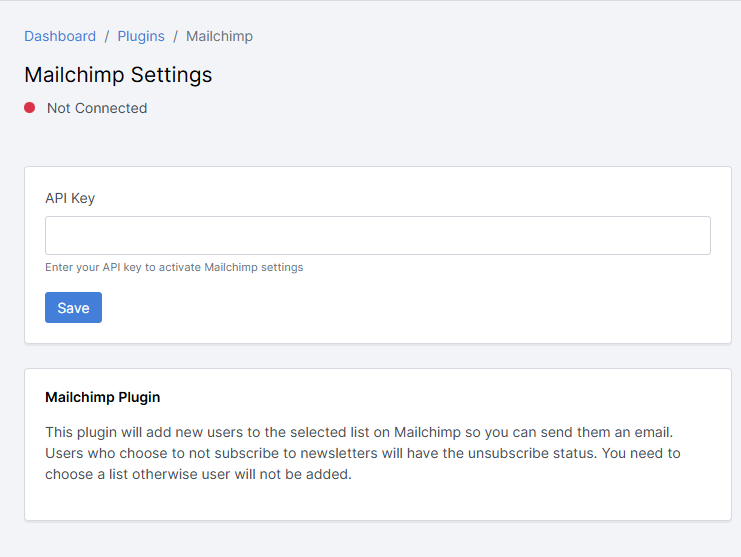Open the Dashboard breadcrumb link
741x557 pixels.
coord(60,36)
